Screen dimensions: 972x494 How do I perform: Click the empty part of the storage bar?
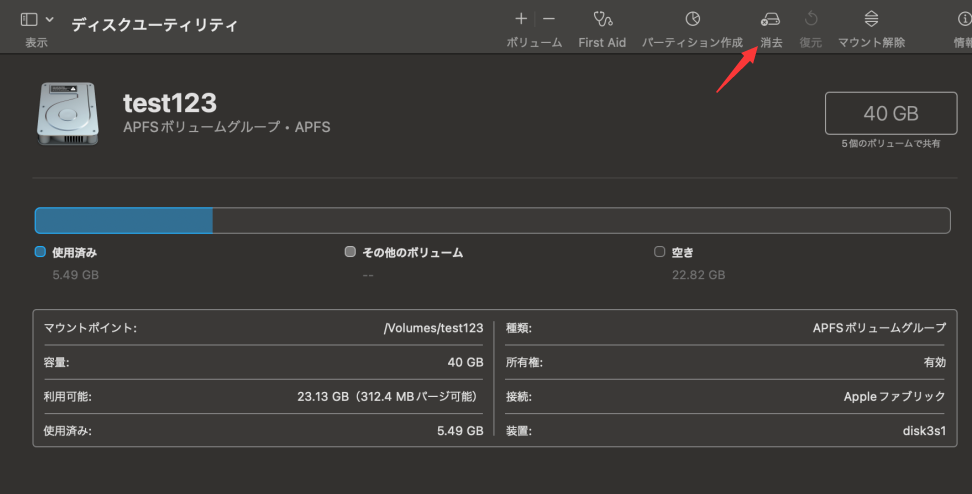click(x=581, y=221)
